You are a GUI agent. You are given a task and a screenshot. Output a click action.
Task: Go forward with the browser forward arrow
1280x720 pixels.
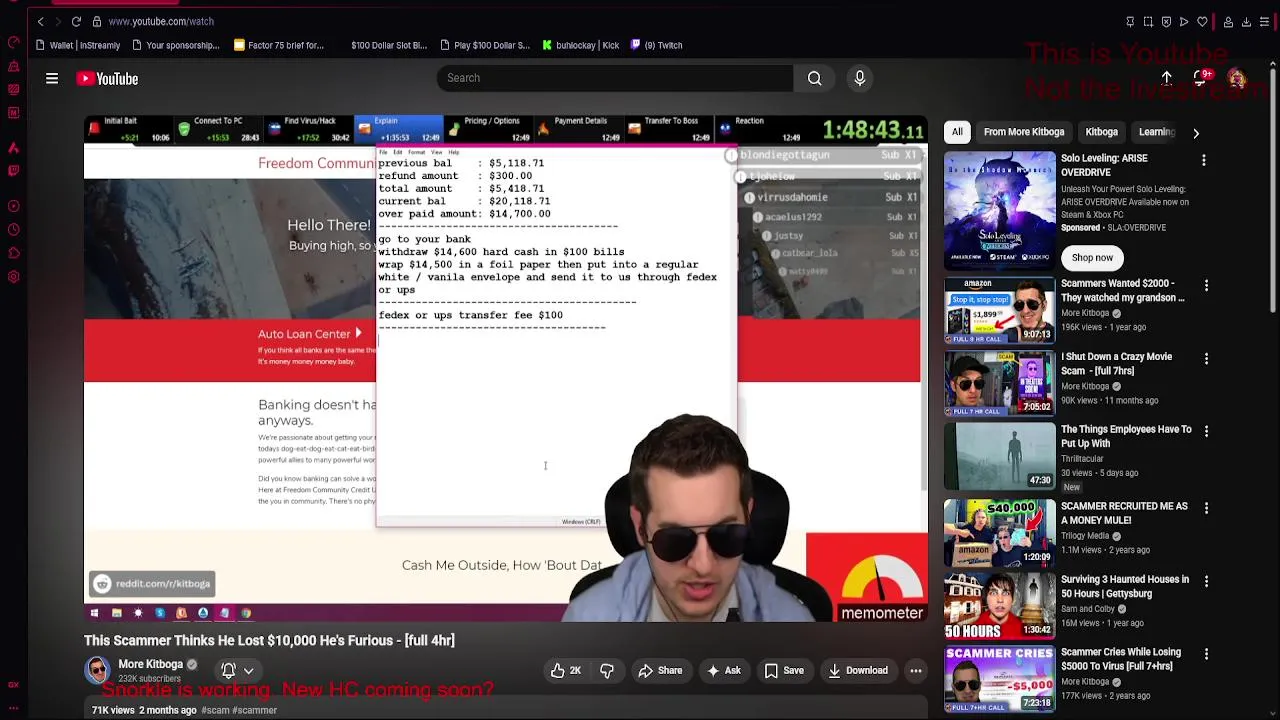(x=58, y=21)
